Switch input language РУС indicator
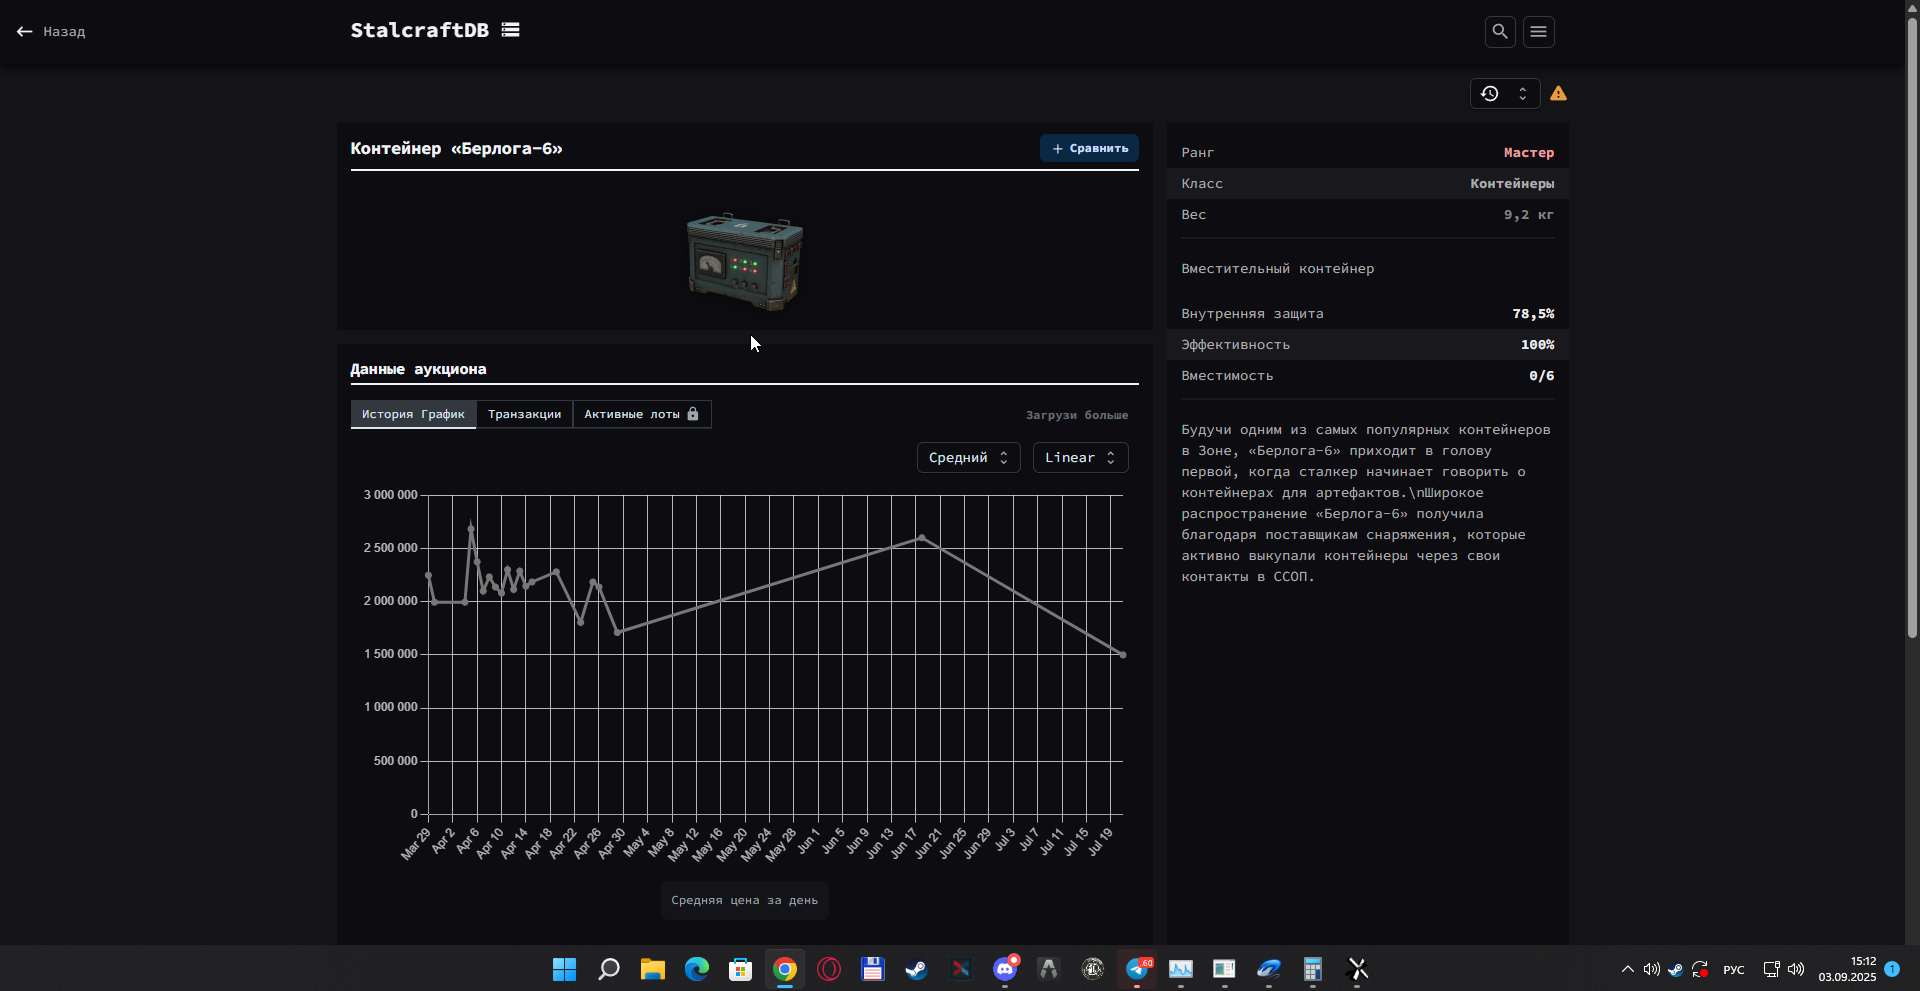Viewport: 1920px width, 991px height. click(1734, 970)
